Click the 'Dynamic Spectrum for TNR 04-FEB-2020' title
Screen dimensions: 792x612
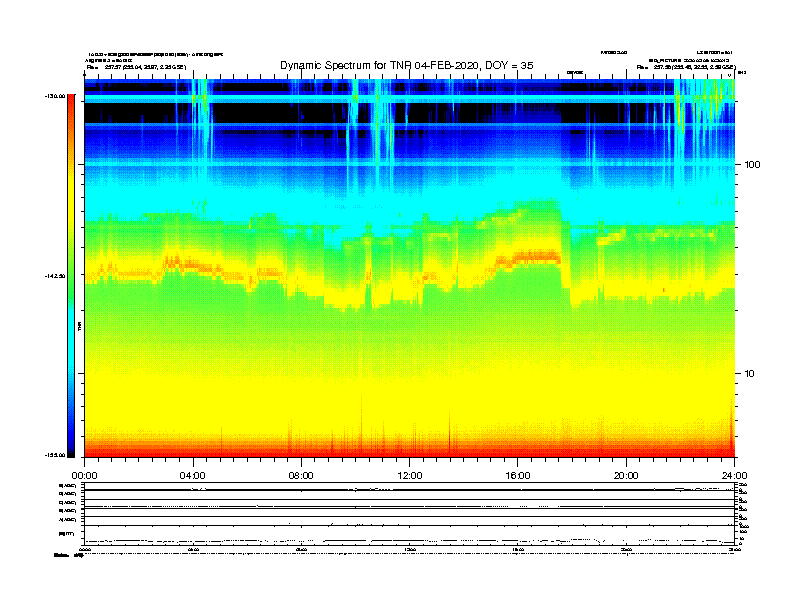coord(407,65)
